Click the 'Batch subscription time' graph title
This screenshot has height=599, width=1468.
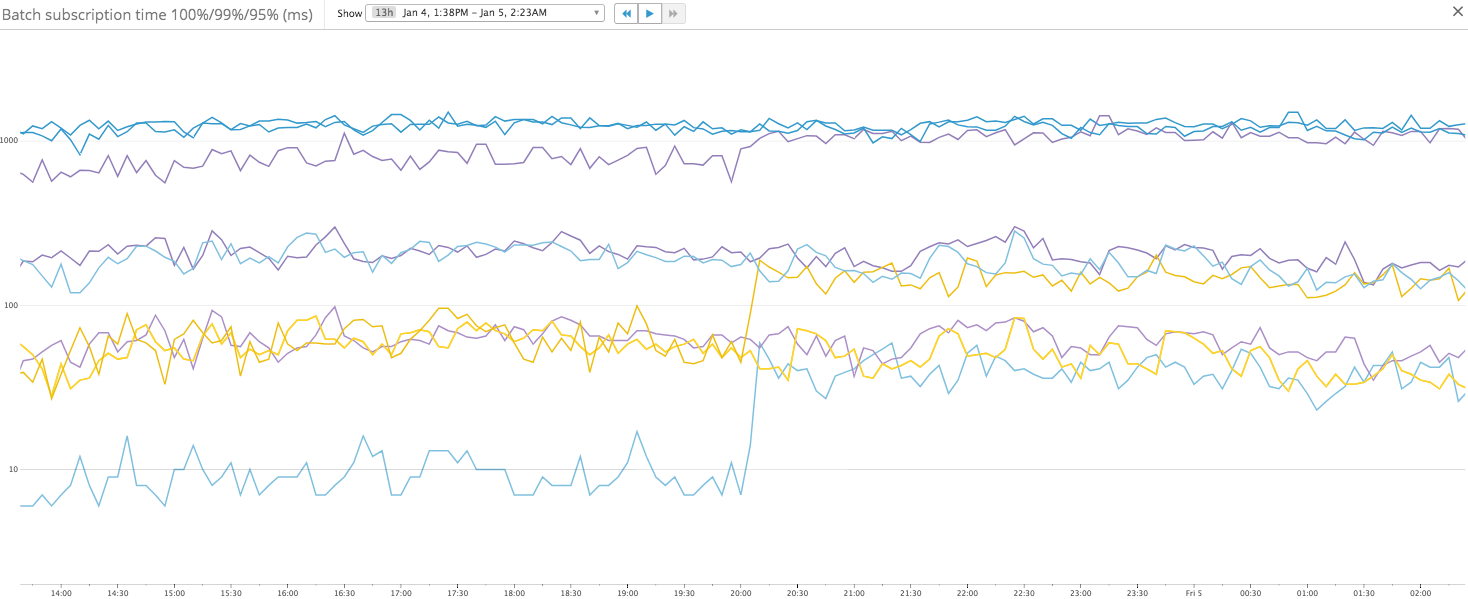[x=157, y=14]
